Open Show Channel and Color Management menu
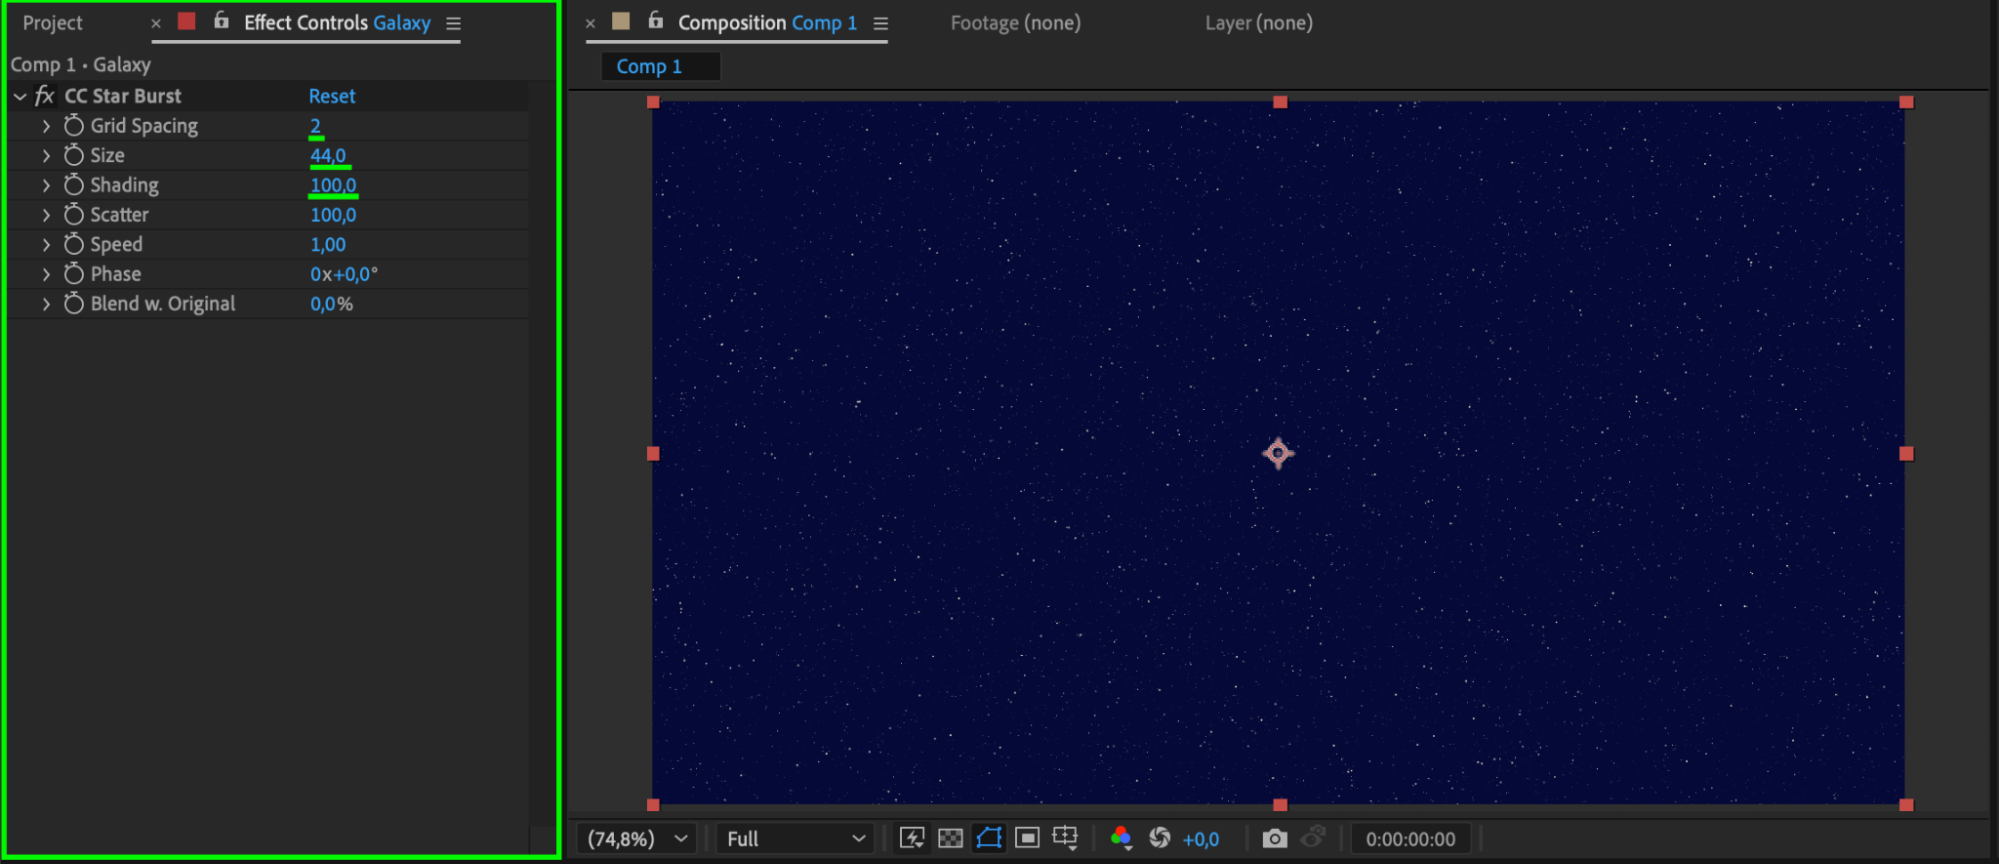This screenshot has width=1999, height=864. coord(1121,838)
